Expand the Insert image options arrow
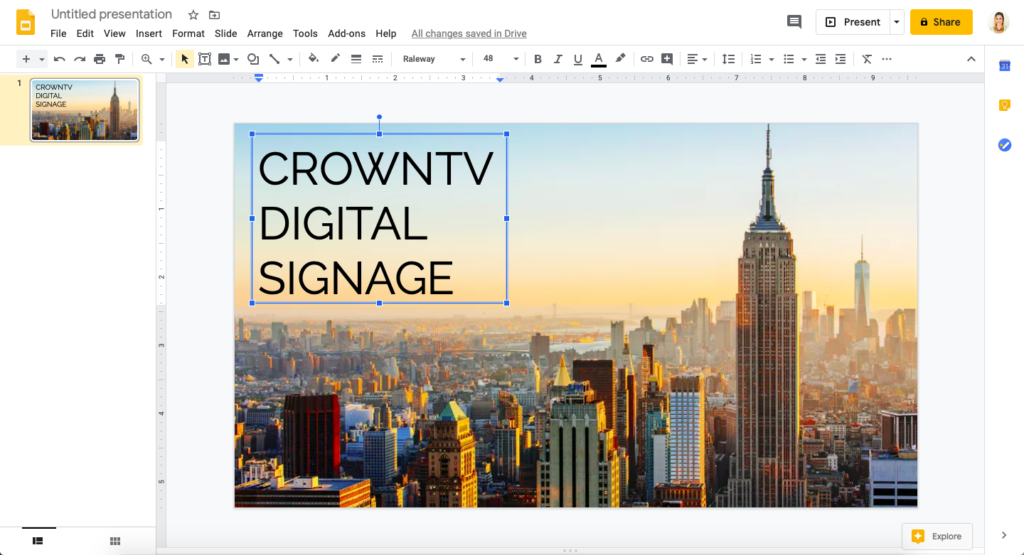 point(236,59)
